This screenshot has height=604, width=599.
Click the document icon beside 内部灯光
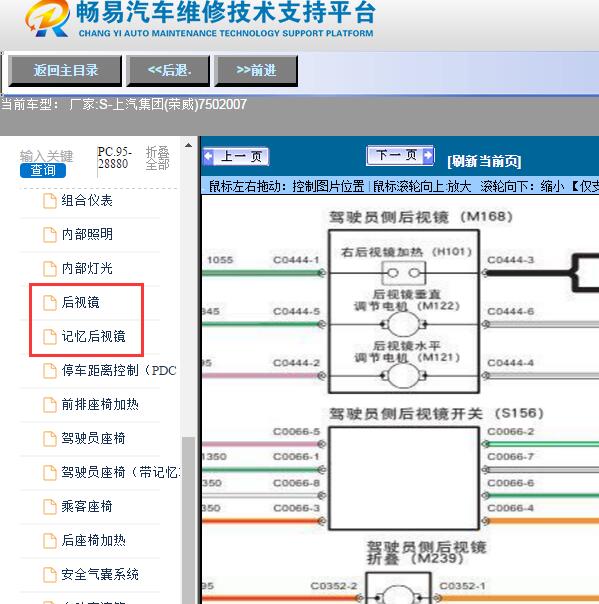tap(50, 269)
